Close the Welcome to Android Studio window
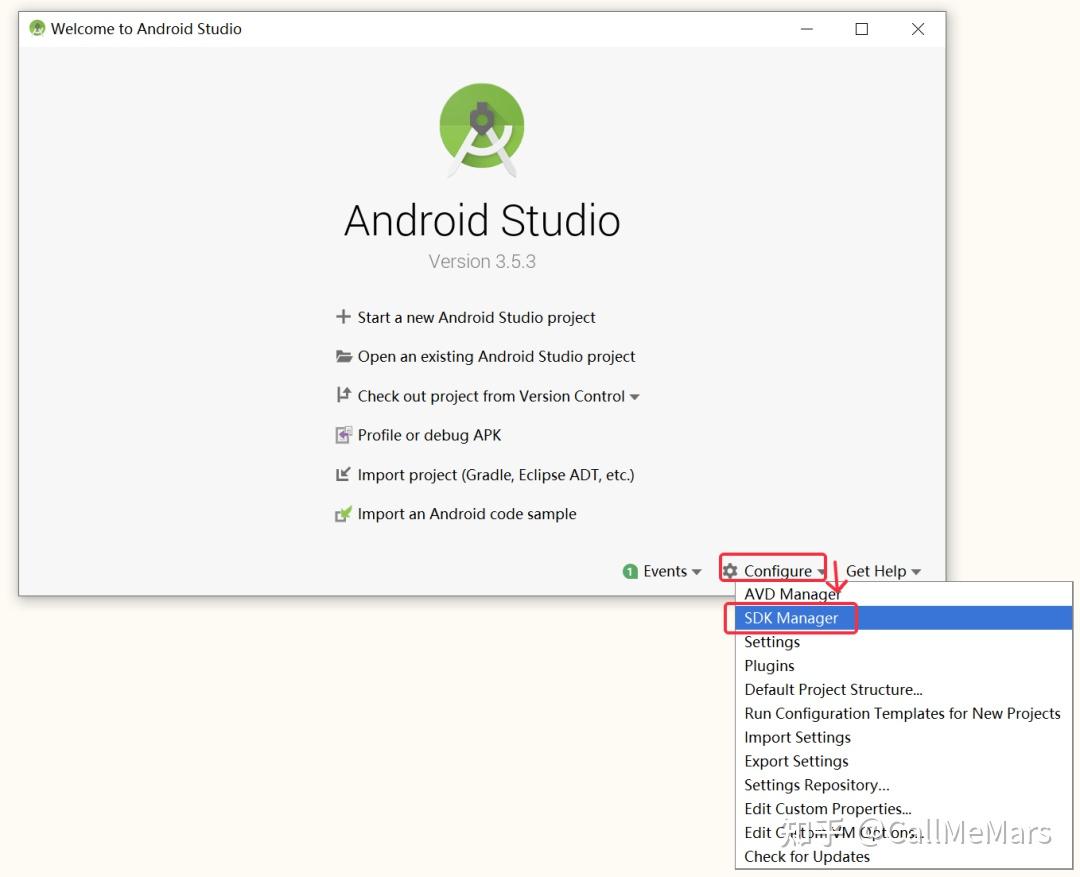 917,29
